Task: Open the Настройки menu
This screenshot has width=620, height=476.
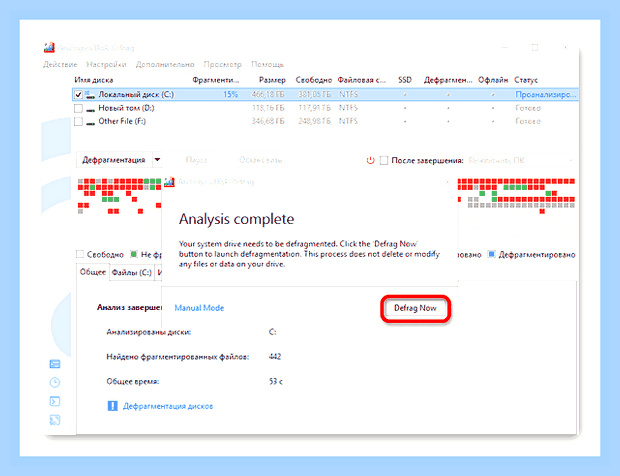Action: tap(106, 64)
